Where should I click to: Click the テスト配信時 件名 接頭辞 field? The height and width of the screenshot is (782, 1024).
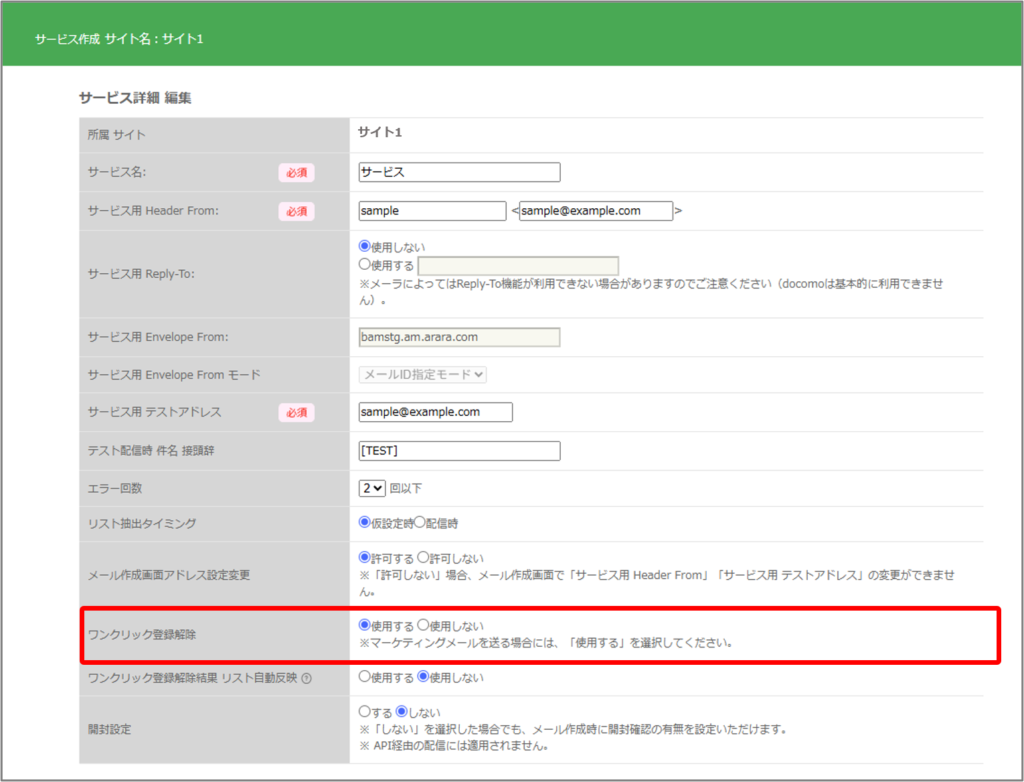point(459,451)
